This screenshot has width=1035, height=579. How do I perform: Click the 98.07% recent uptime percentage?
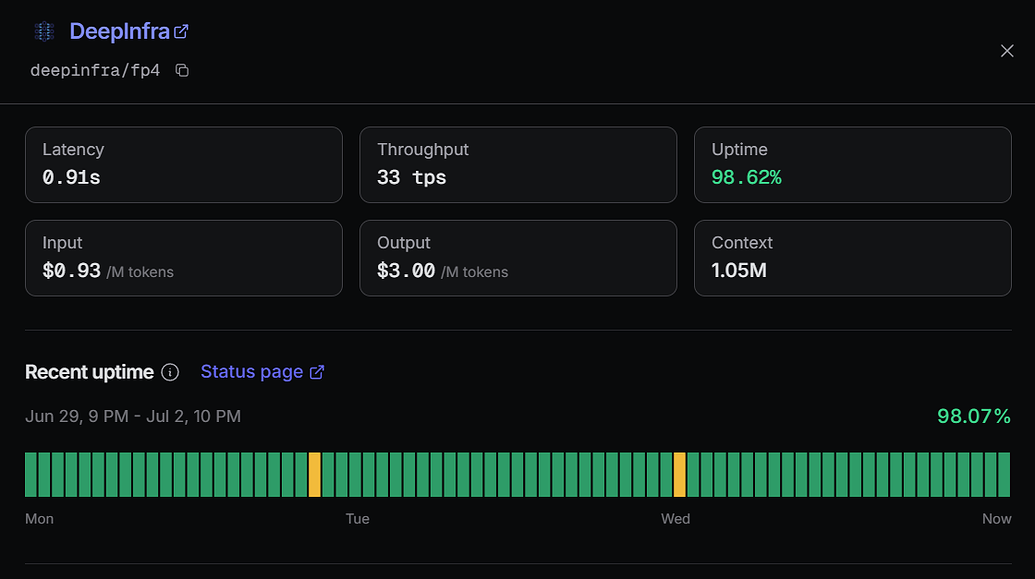click(x=974, y=417)
